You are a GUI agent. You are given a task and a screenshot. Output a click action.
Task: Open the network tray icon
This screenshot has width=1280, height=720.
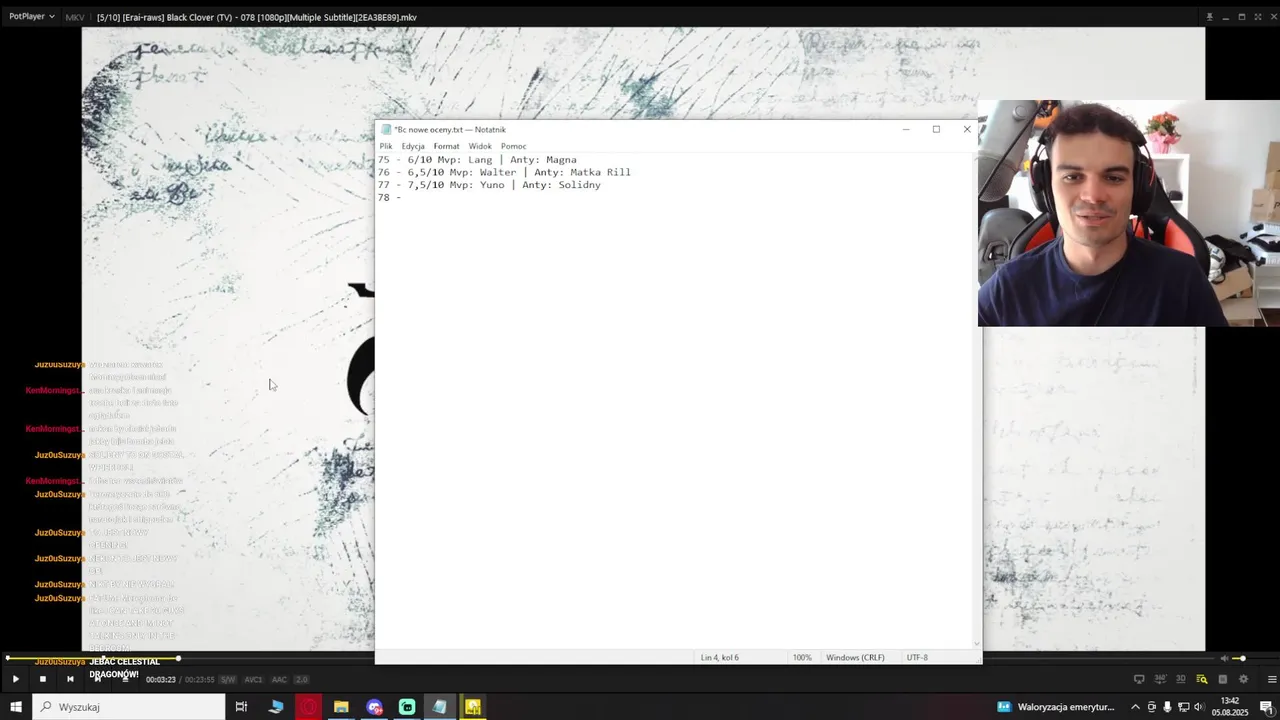click(x=1184, y=707)
